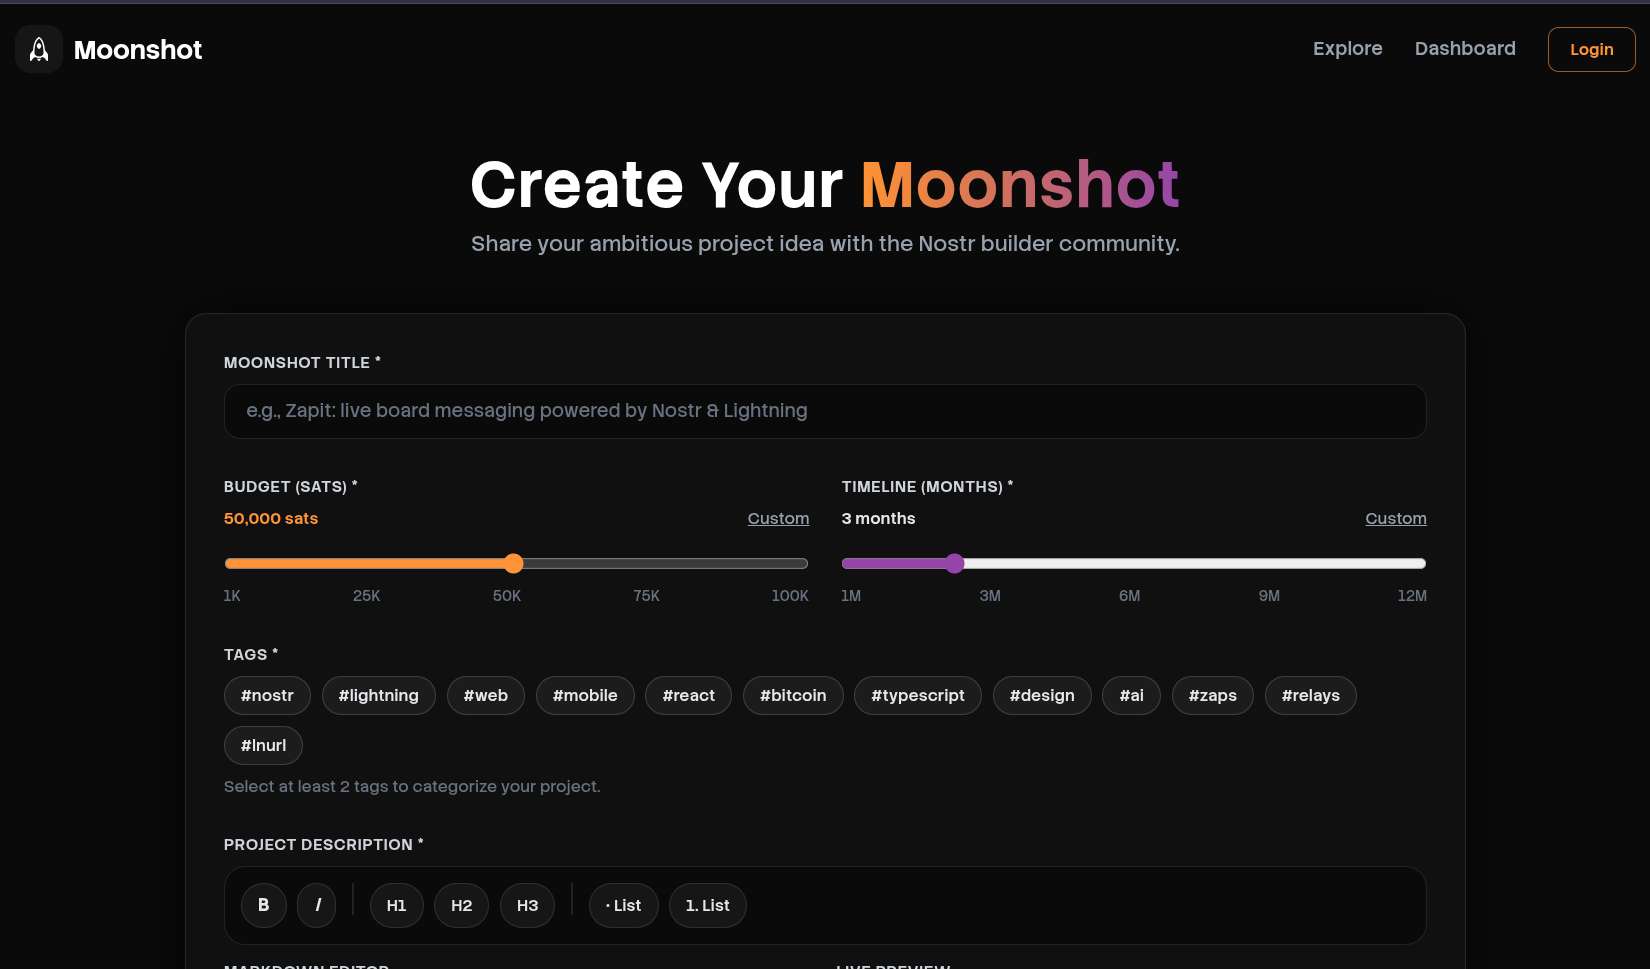Open Custom budget entry link
This screenshot has height=969, width=1650.
(x=778, y=518)
